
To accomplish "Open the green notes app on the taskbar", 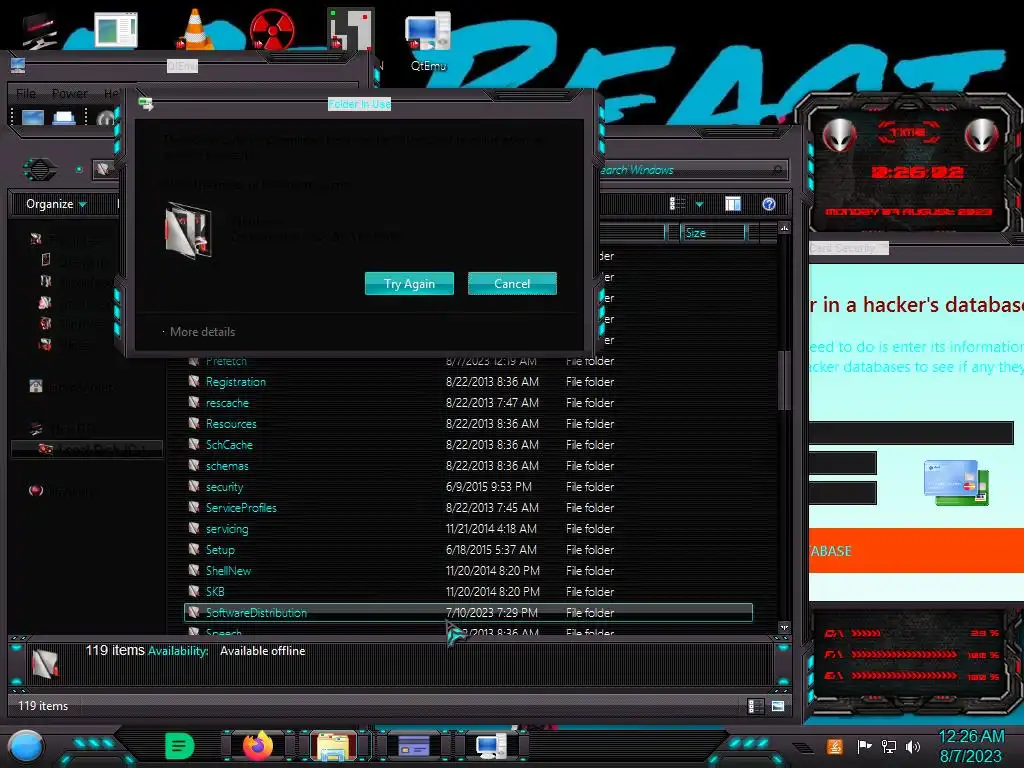I will coord(180,746).
